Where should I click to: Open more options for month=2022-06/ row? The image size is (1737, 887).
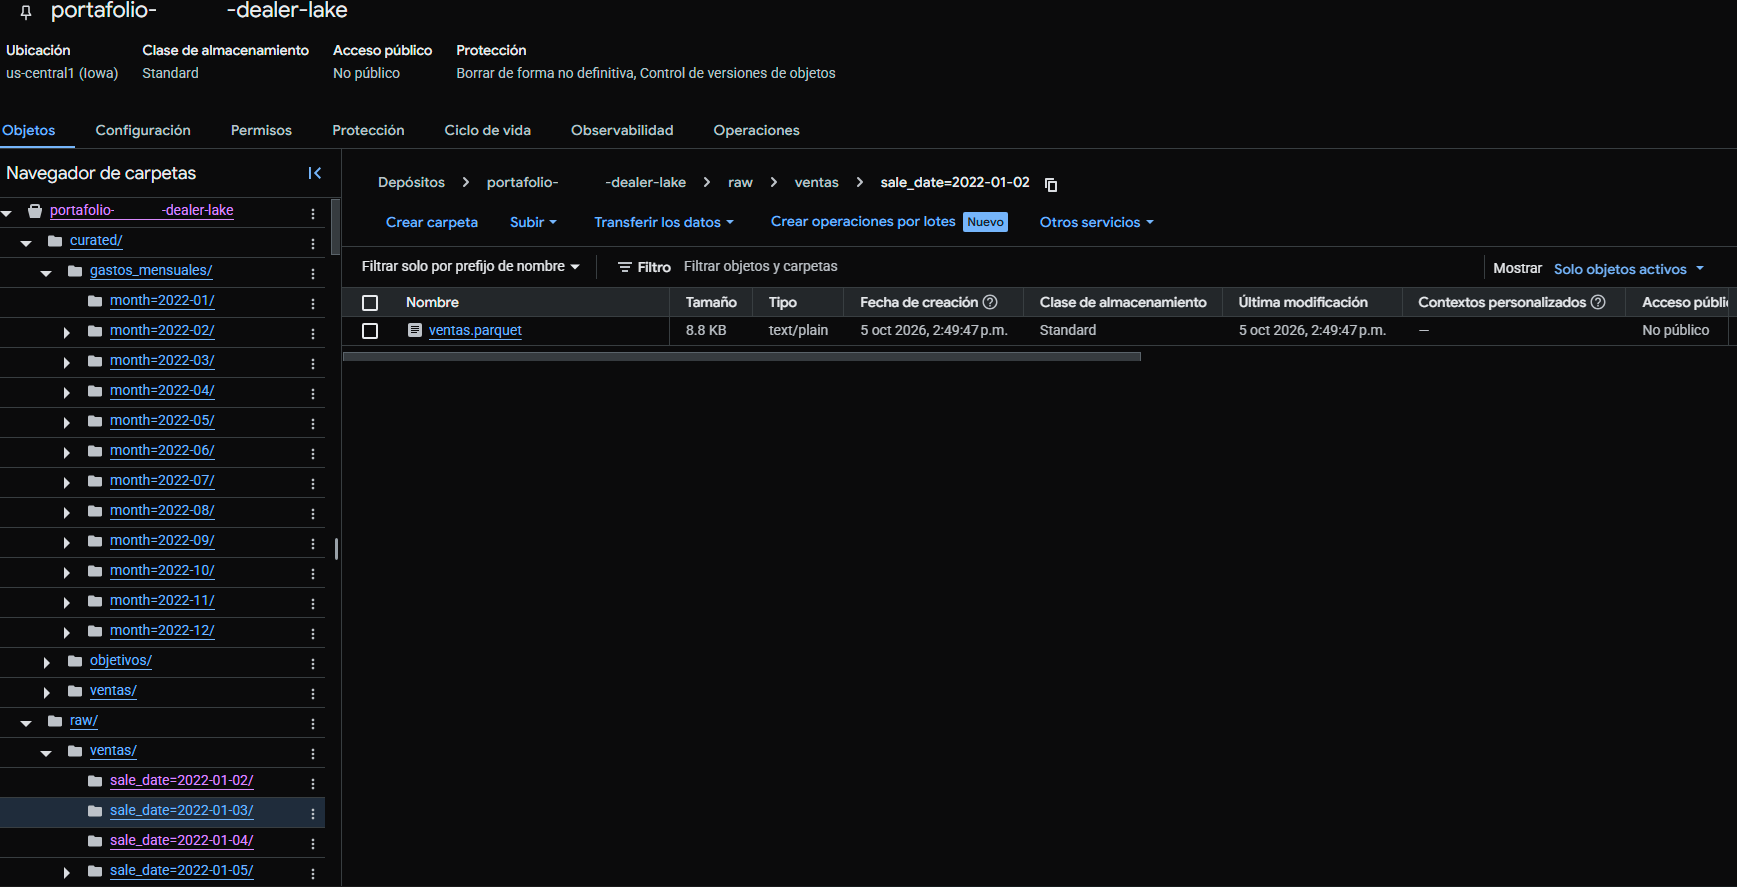(313, 453)
